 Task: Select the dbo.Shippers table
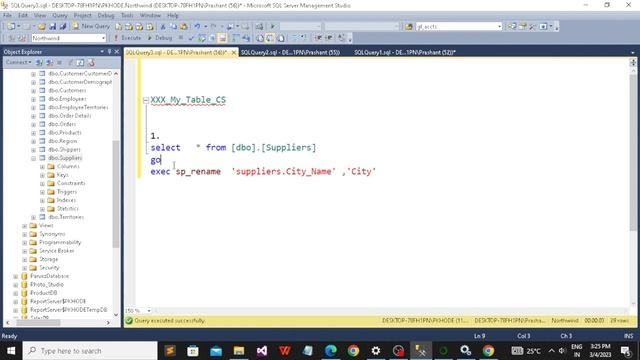point(64,149)
